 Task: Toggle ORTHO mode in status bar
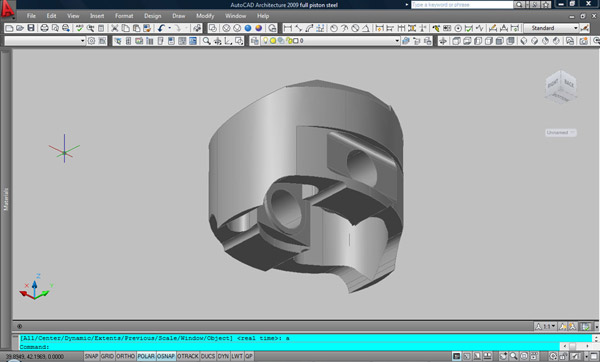pos(126,356)
